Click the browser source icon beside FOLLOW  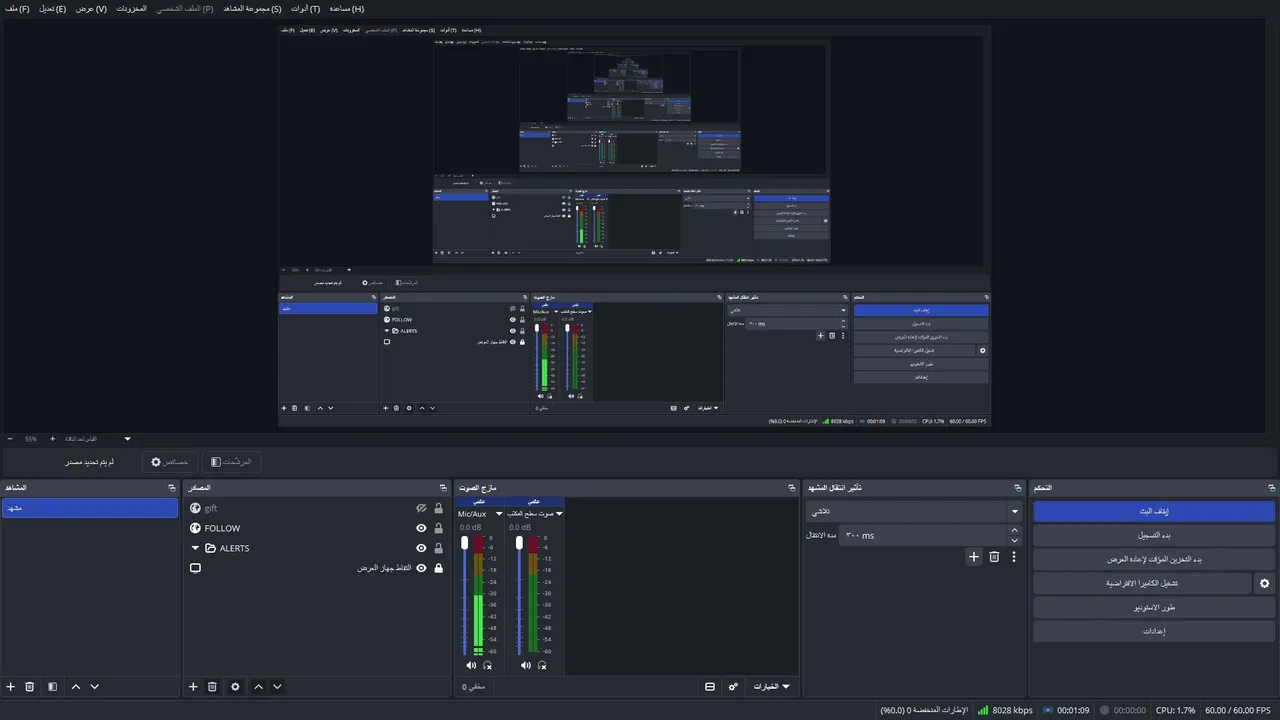[x=195, y=528]
